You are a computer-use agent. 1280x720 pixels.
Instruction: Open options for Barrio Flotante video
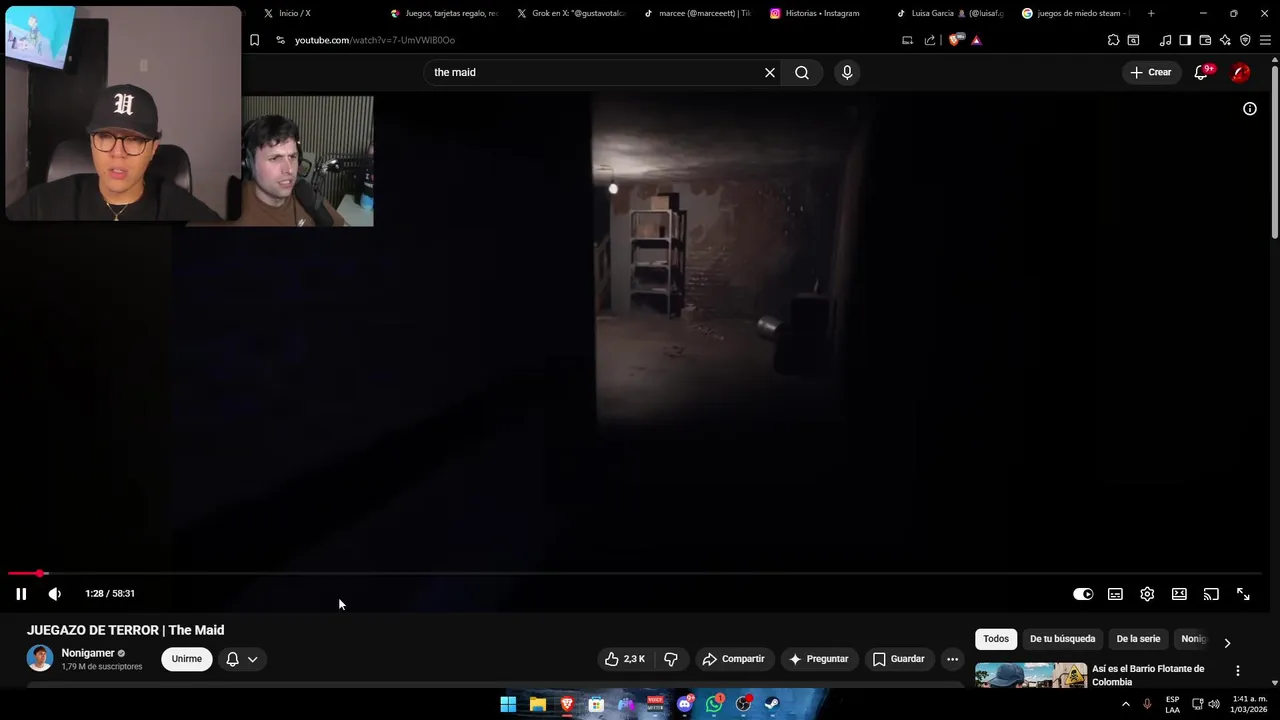[x=1237, y=671]
